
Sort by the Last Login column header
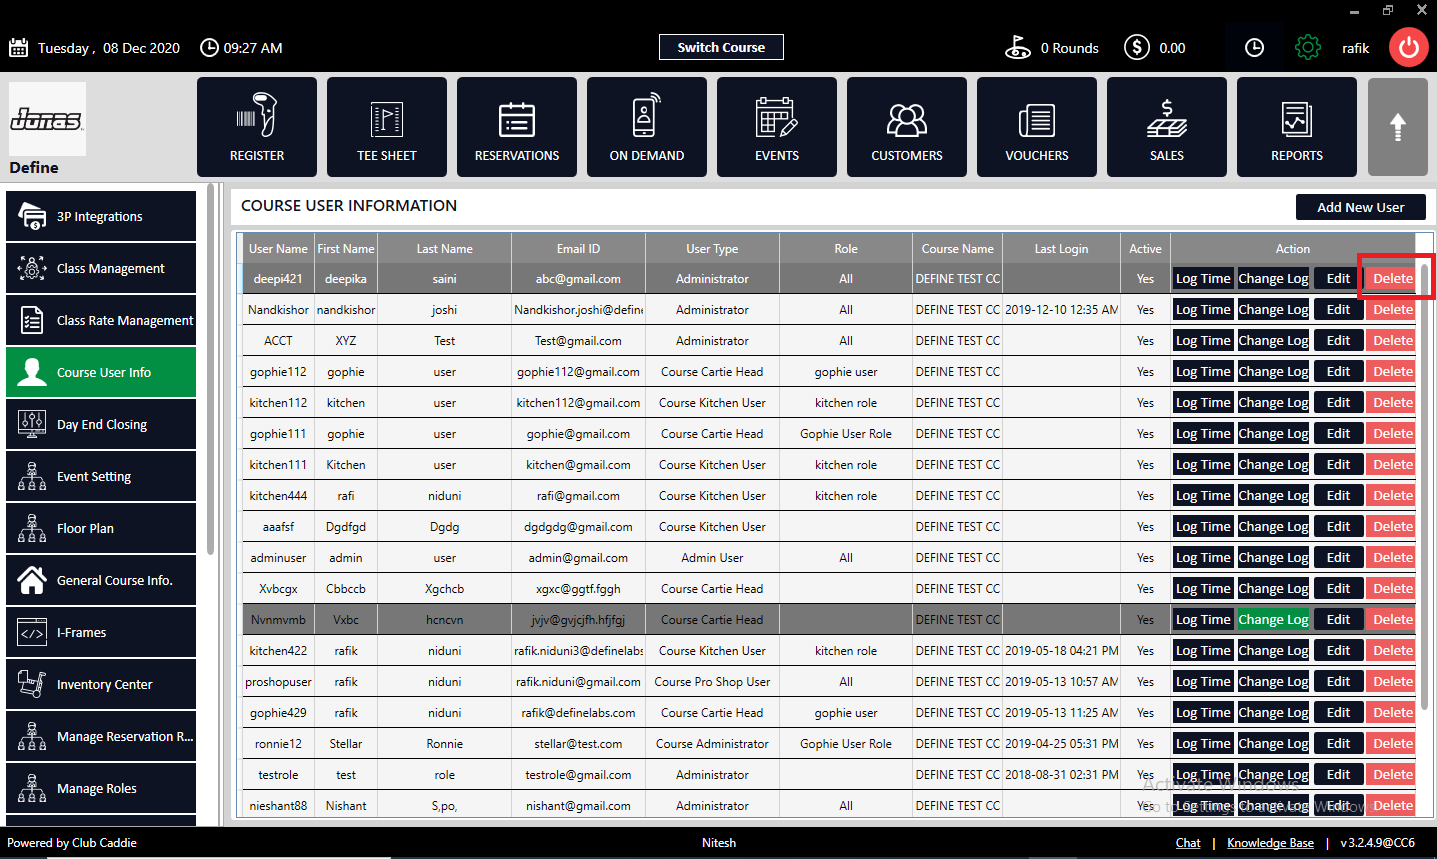point(1061,248)
